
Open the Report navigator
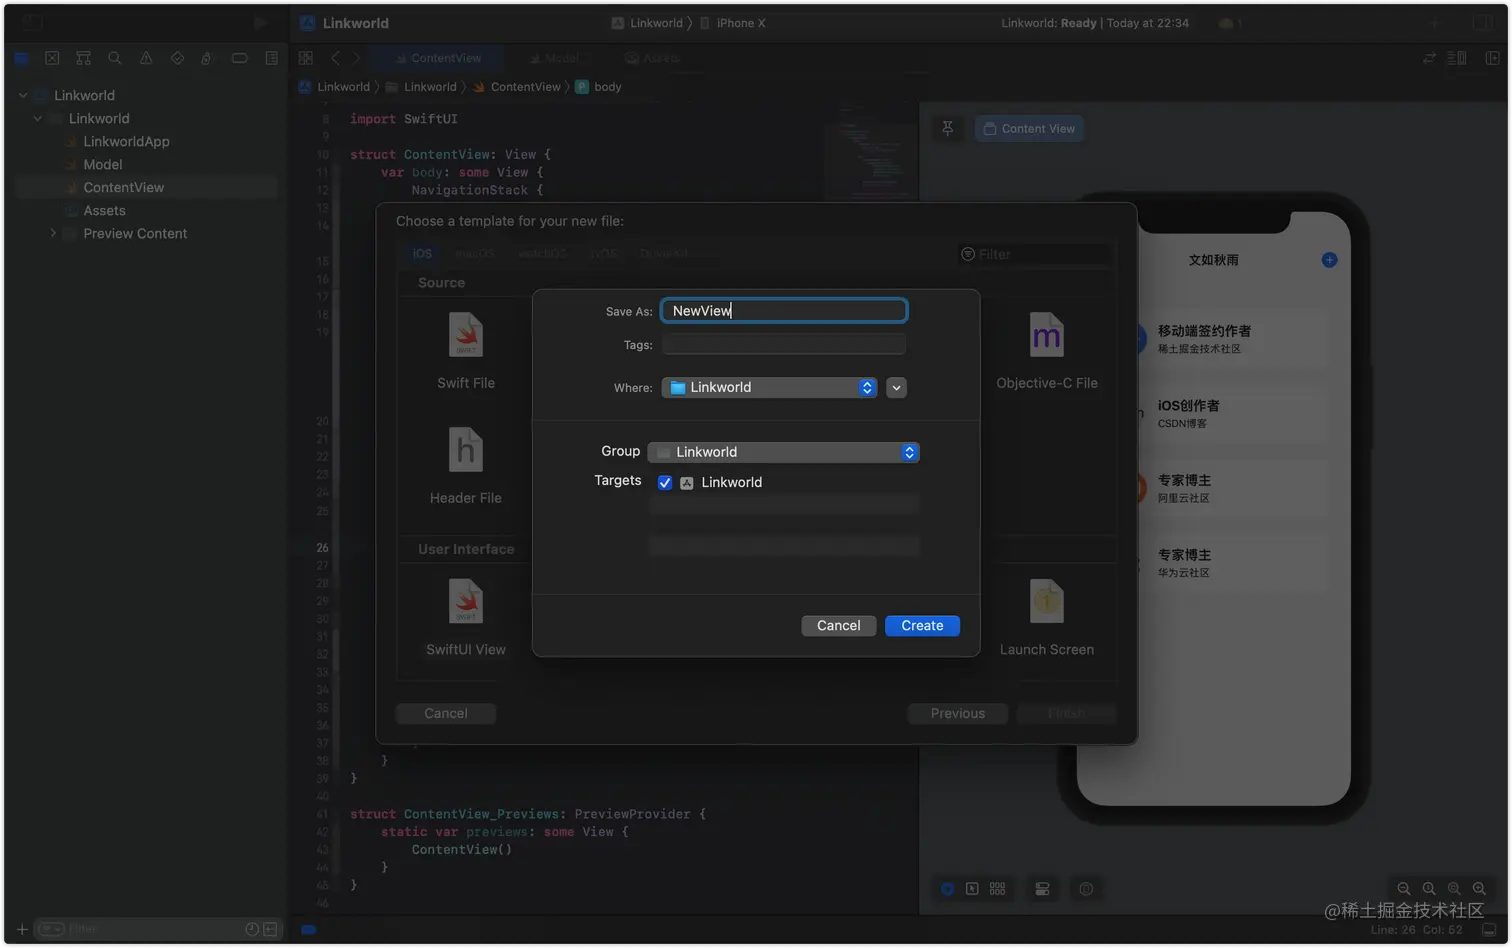coord(271,58)
